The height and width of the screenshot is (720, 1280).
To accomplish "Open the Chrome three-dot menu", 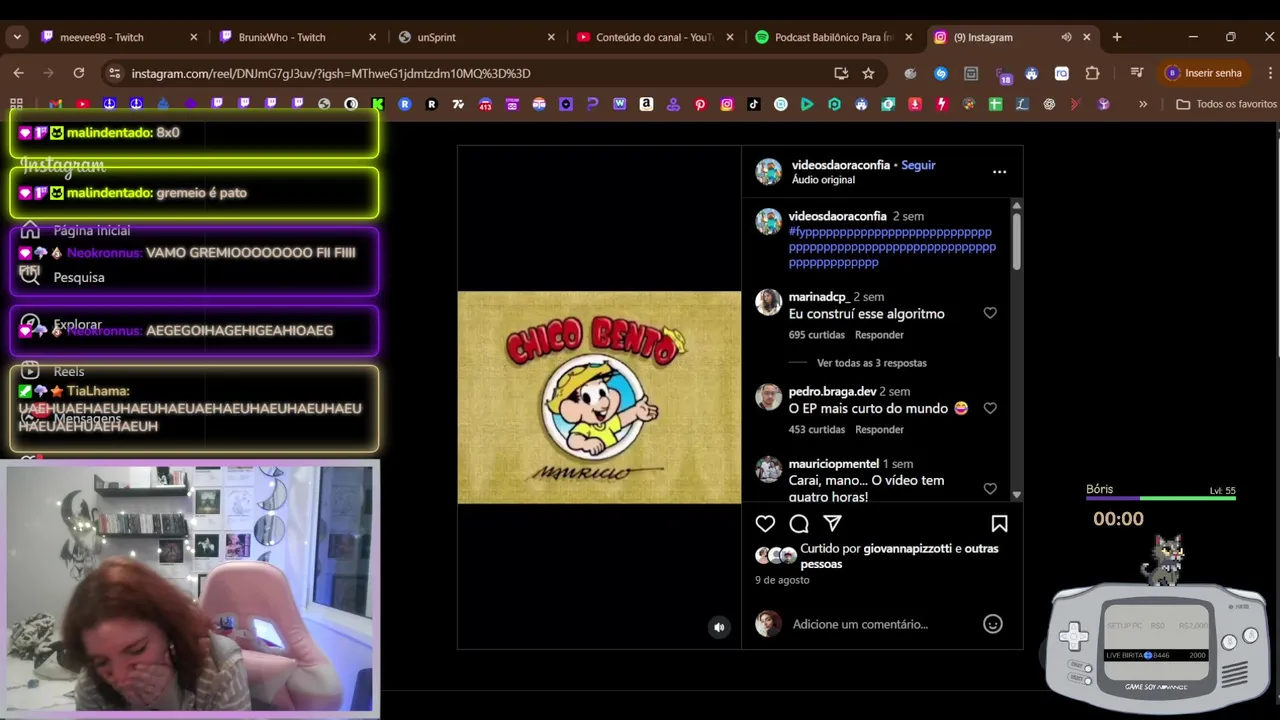I will click(1269, 73).
